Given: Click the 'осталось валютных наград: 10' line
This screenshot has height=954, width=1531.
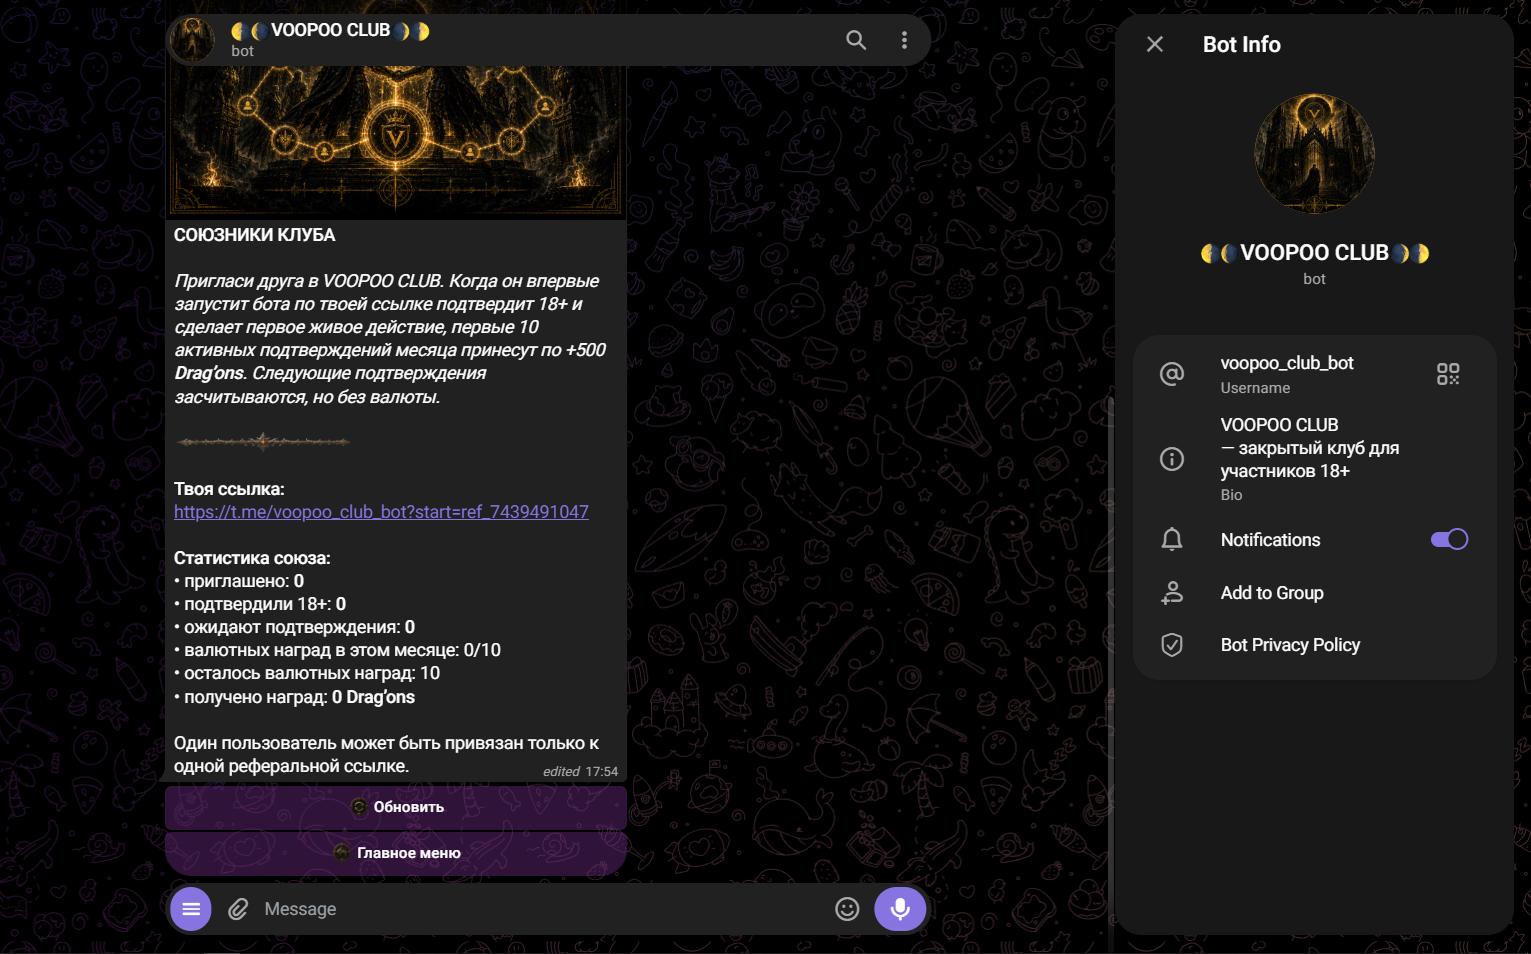Looking at the screenshot, I should (307, 673).
